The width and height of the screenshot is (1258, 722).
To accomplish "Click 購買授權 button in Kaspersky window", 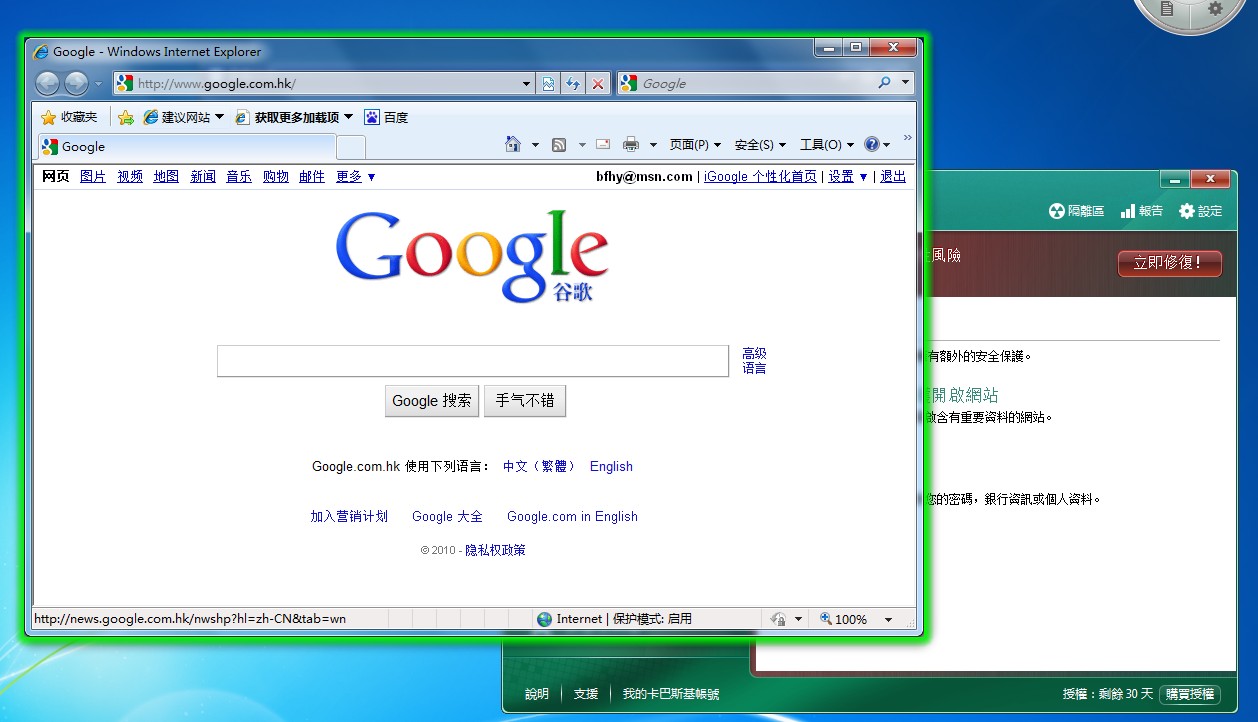I will pyautogui.click(x=1189, y=694).
